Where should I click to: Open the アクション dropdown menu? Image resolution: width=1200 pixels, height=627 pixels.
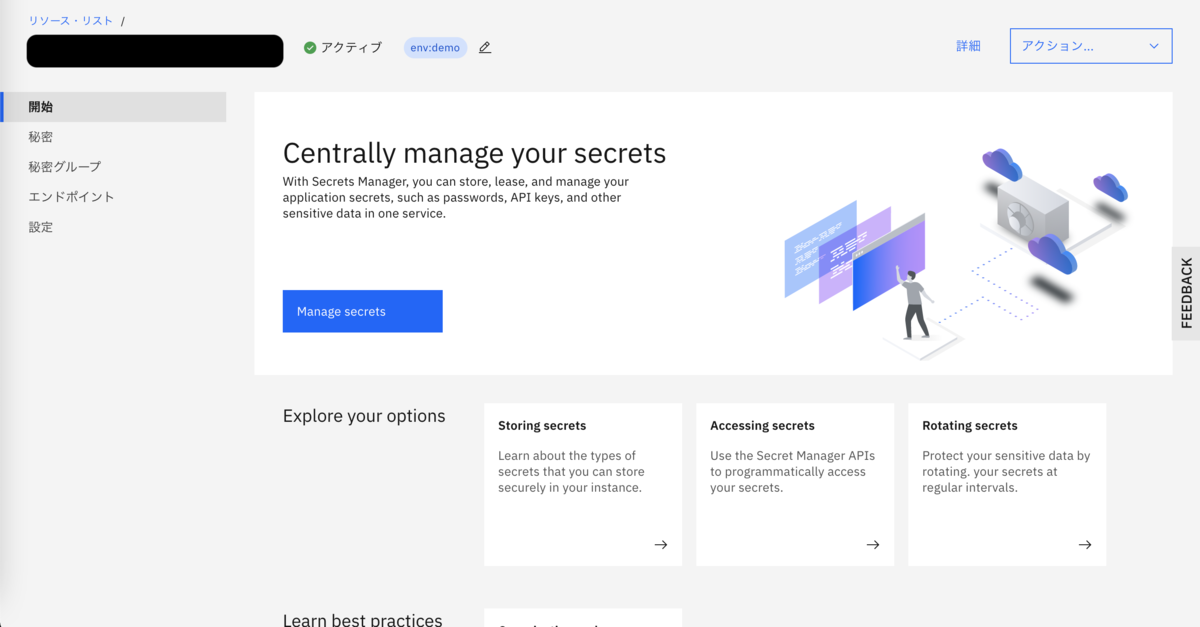1090,45
